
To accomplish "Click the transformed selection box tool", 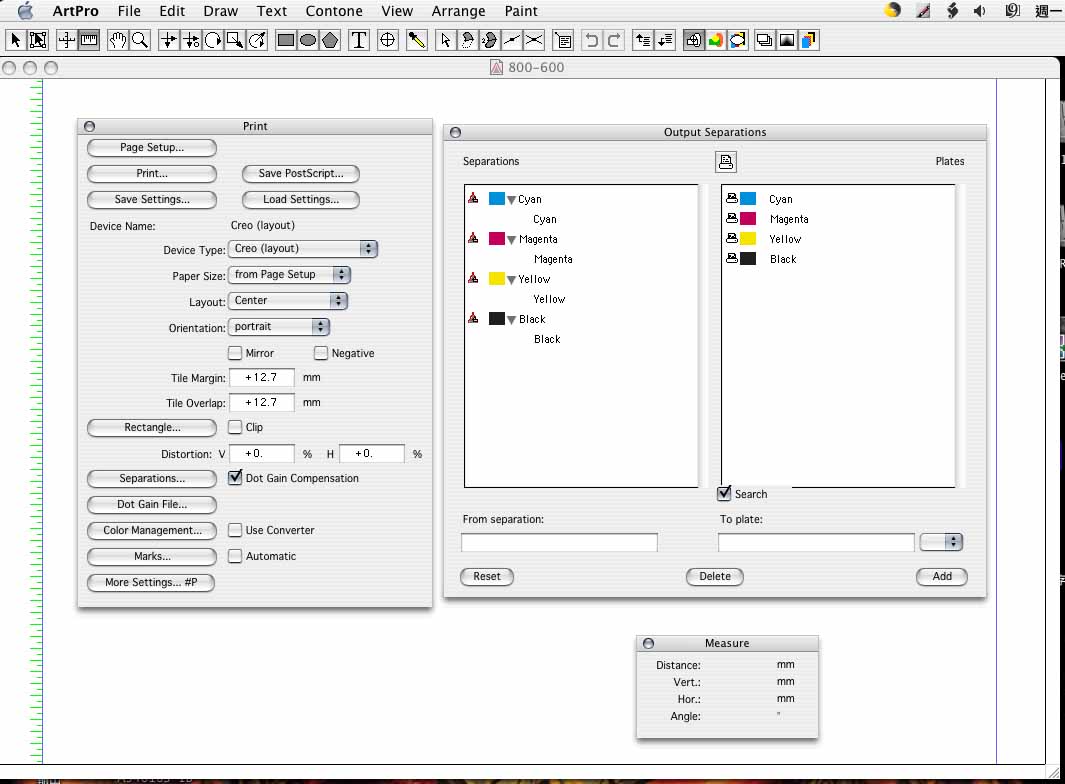I will (38, 40).
